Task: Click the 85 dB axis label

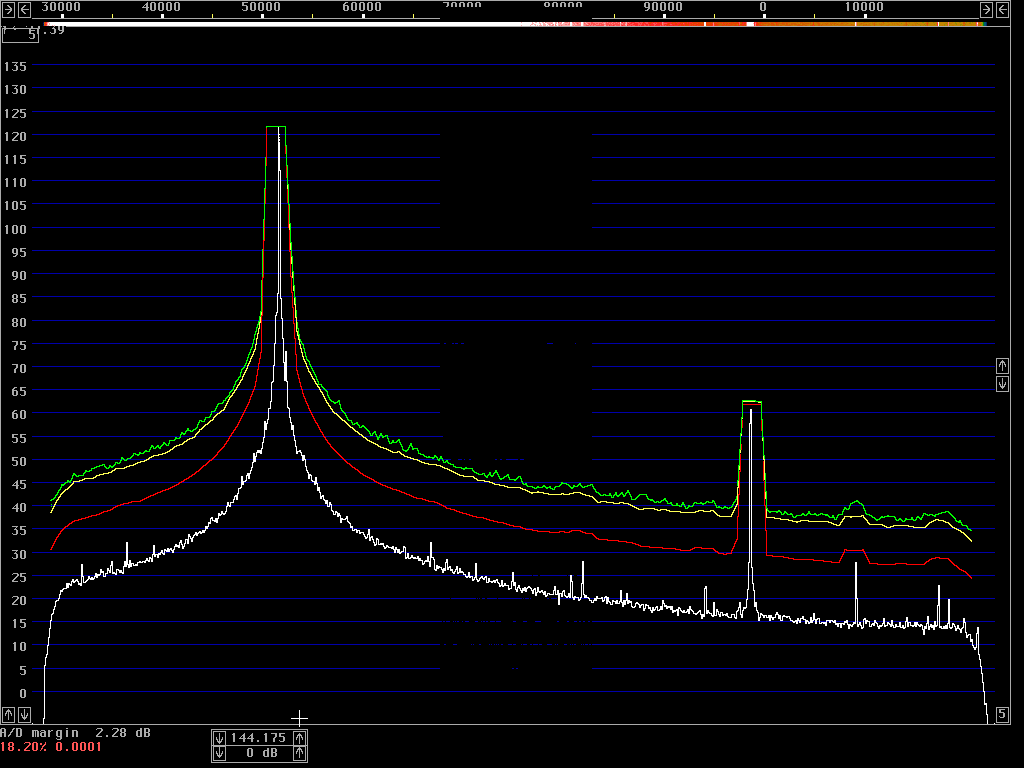Action: 19,299
